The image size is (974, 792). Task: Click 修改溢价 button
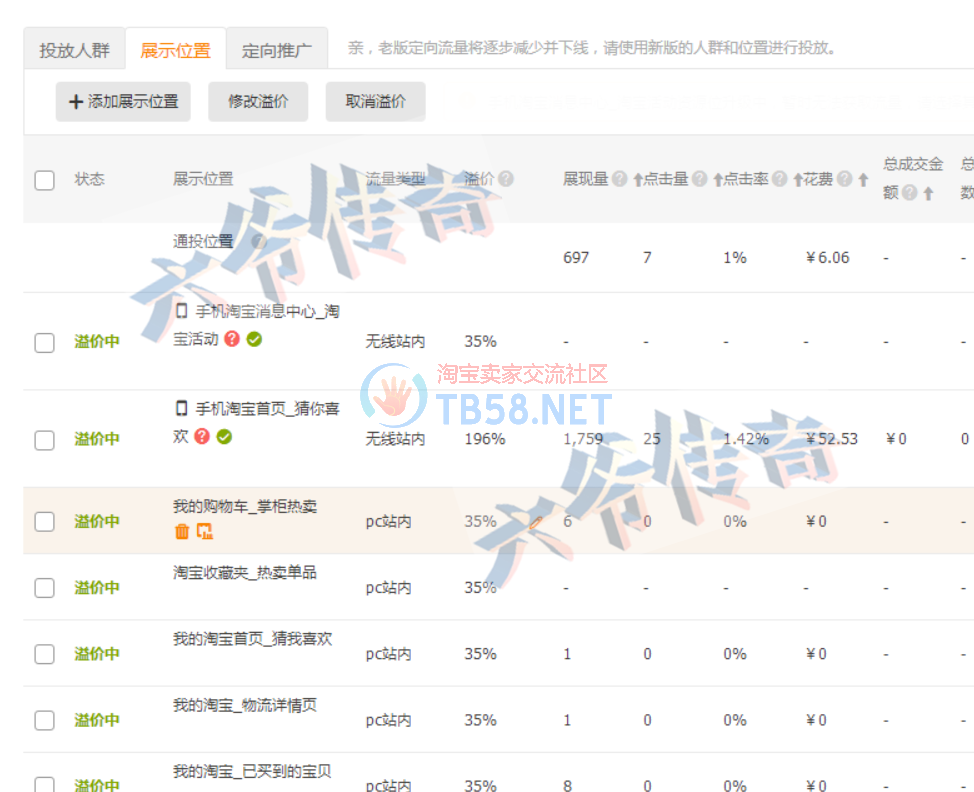pos(258,101)
